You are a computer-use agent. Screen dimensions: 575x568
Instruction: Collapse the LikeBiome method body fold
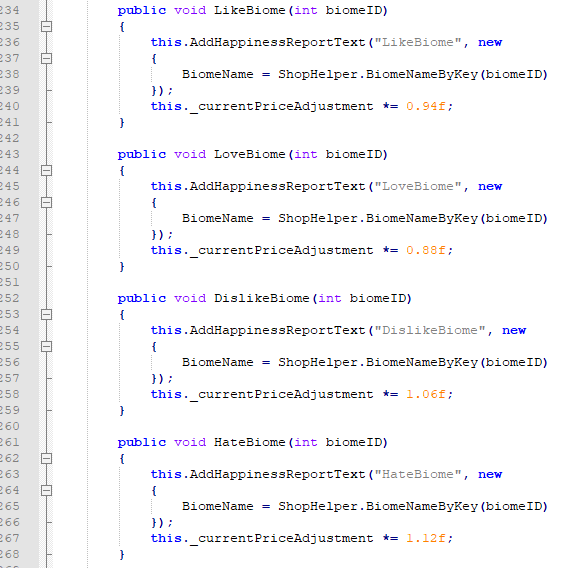coord(47,26)
